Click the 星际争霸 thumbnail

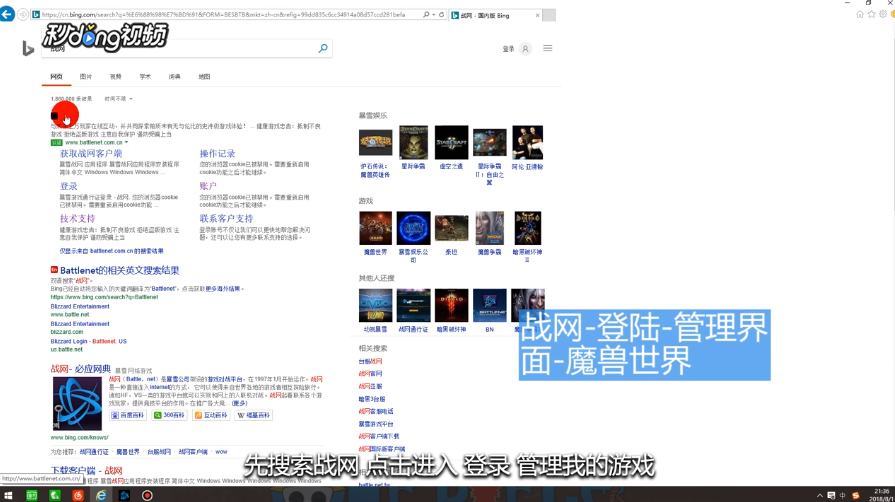[413, 142]
